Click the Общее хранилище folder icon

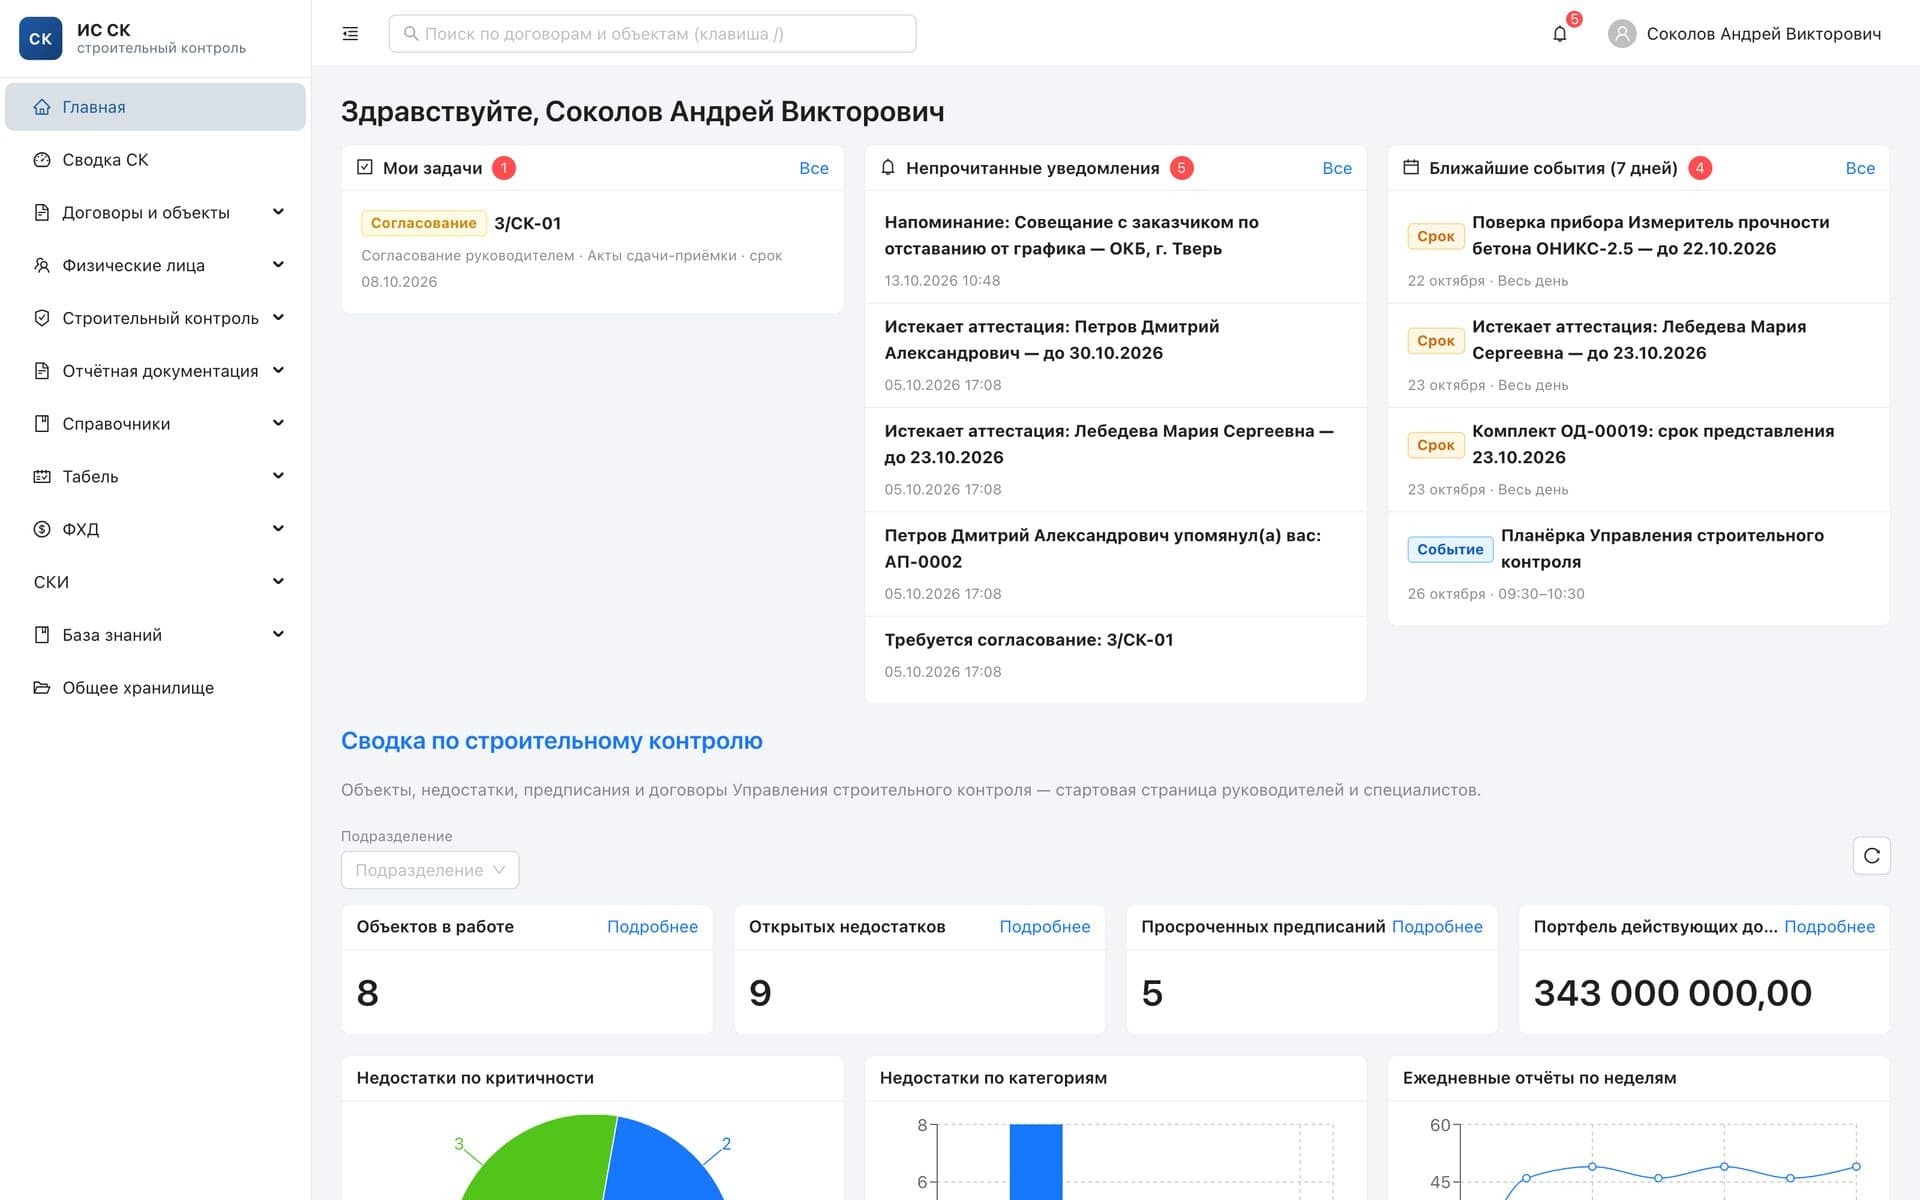pyautogui.click(x=42, y=688)
